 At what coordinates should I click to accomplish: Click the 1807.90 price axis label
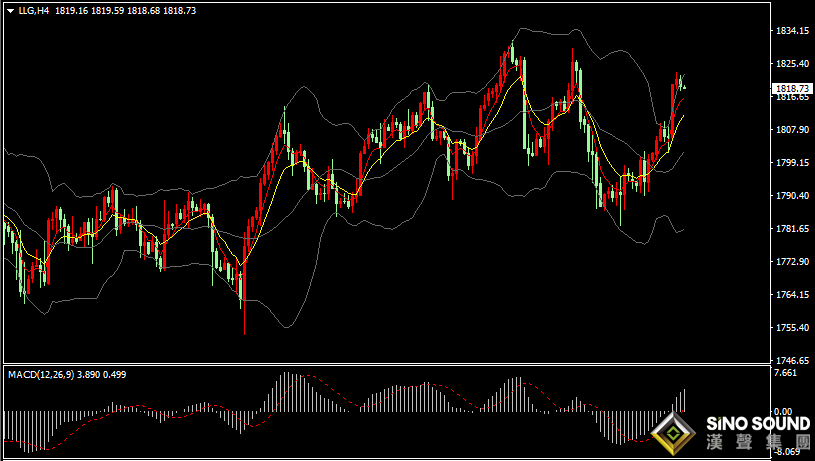(x=793, y=129)
